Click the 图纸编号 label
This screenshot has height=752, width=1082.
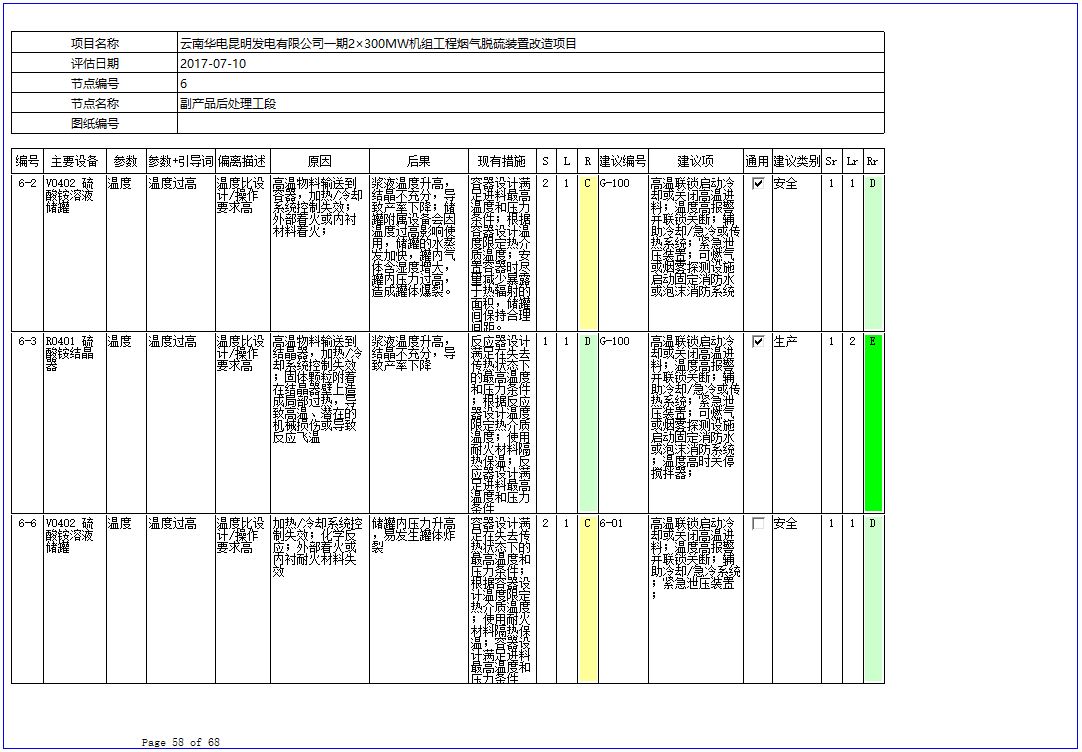pos(95,123)
